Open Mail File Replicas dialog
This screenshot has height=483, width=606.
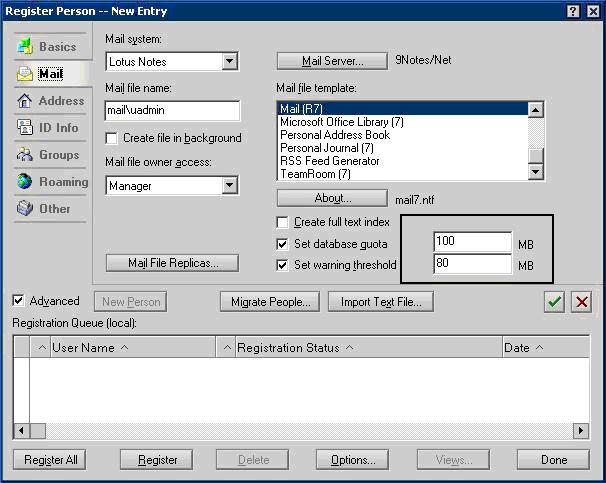tap(172, 263)
